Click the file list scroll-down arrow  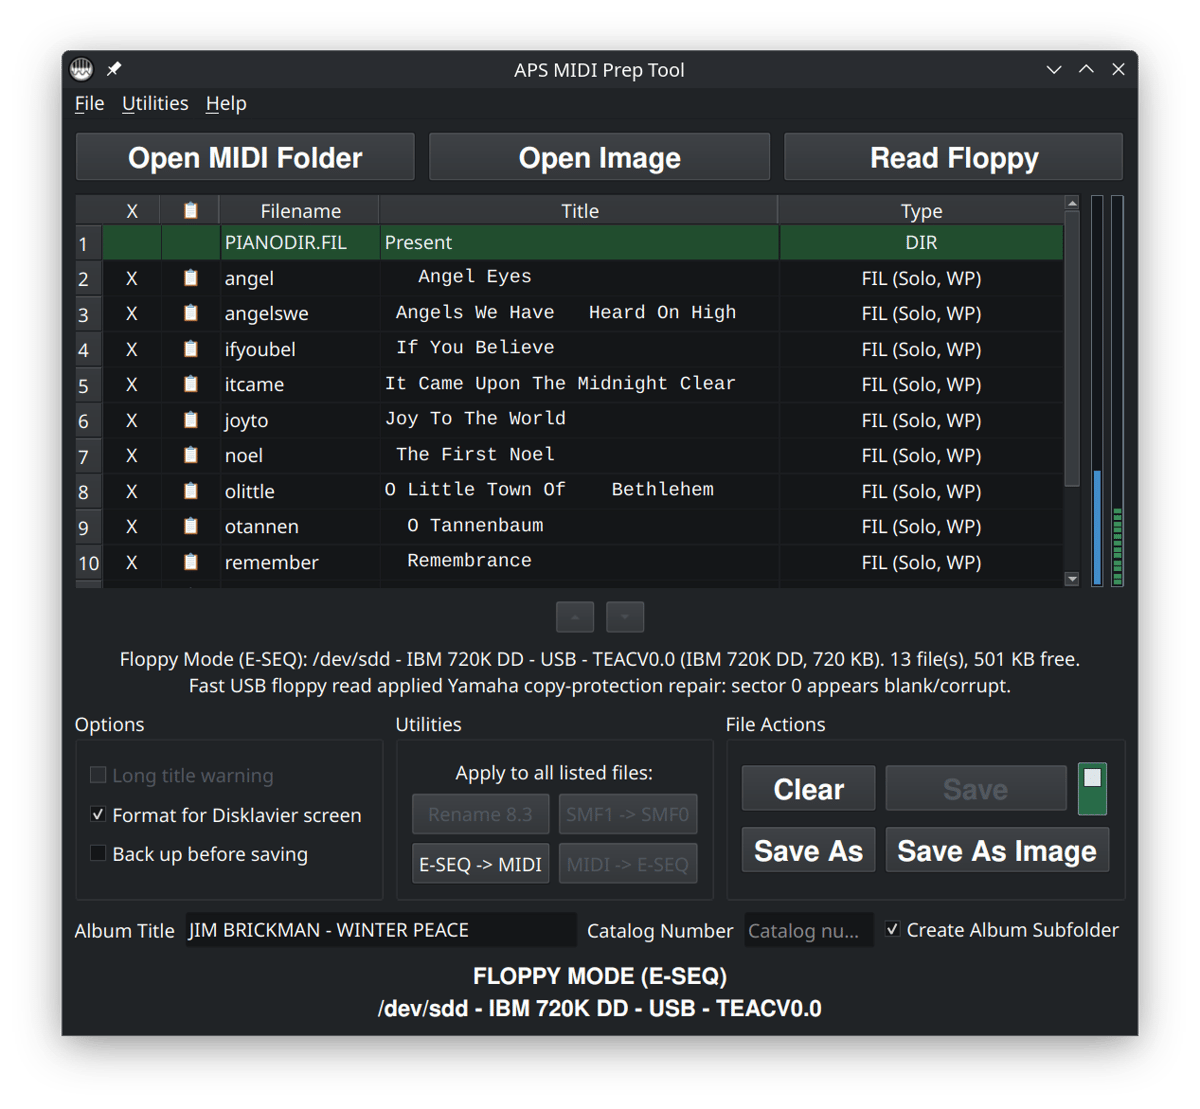1072,579
